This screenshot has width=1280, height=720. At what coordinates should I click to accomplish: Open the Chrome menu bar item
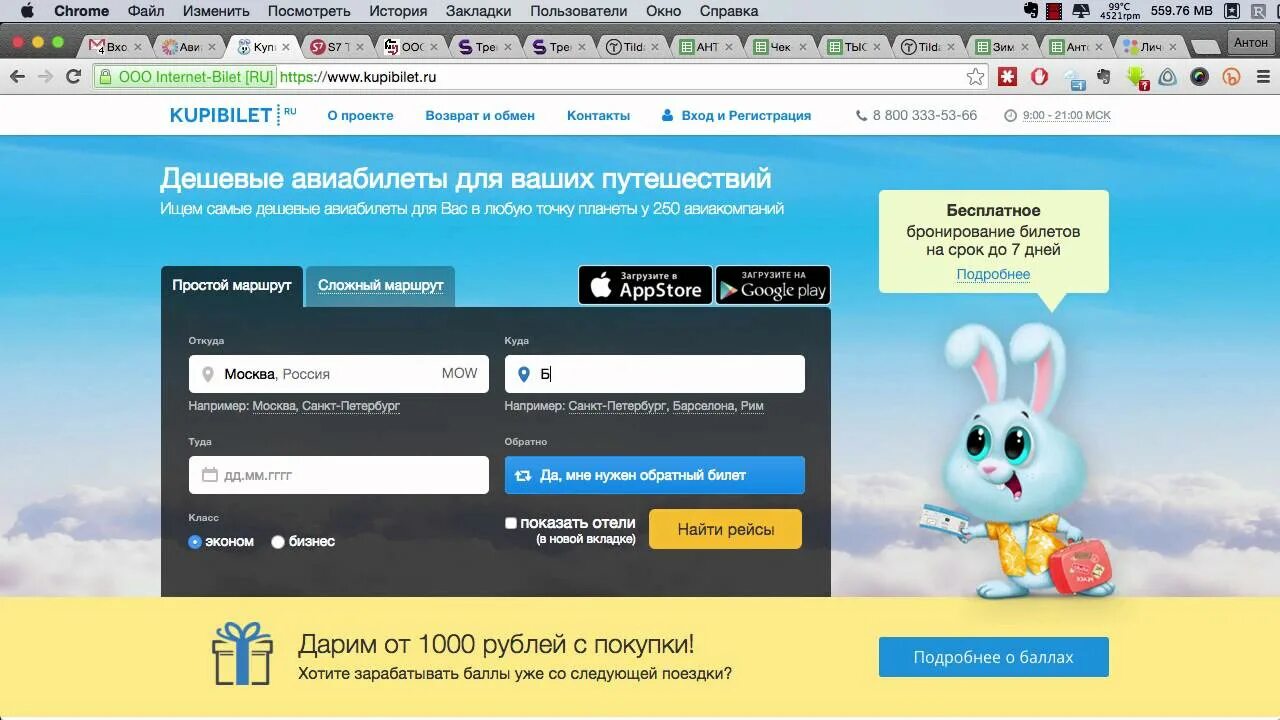click(81, 11)
